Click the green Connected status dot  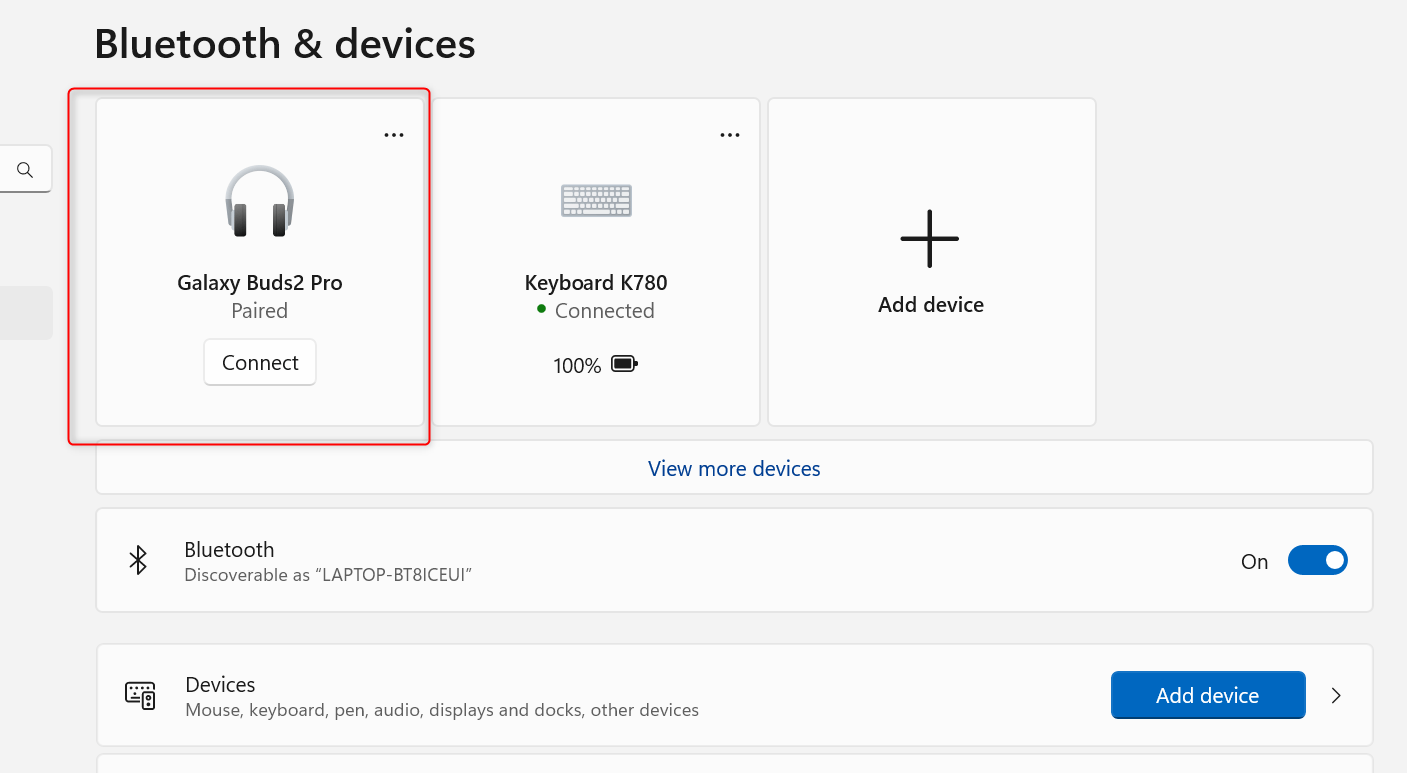542,309
